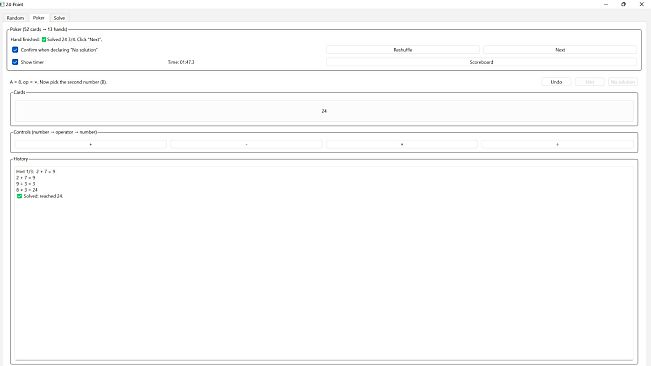This screenshot has height=366, width=651.
Task: Choose the divide operator button
Action: pyautogui.click(x=558, y=144)
